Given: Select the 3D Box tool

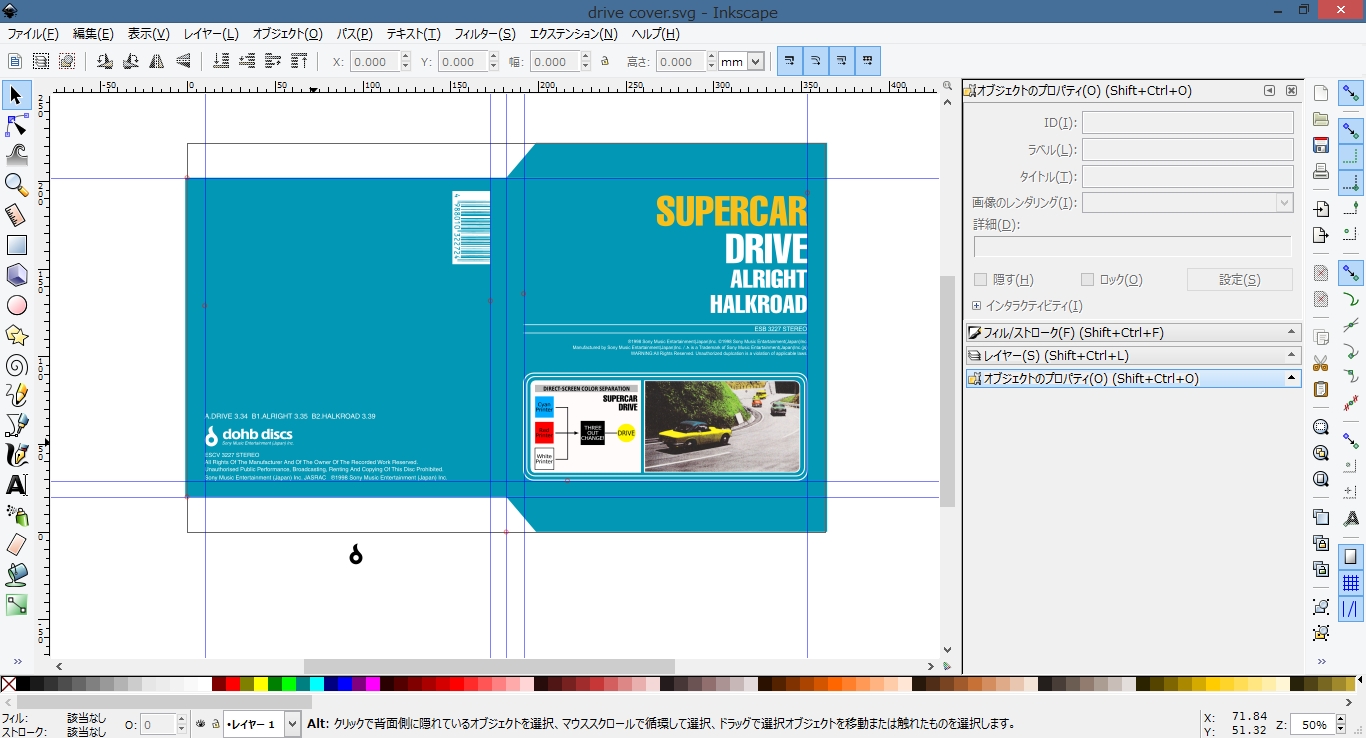Looking at the screenshot, I should 16,275.
